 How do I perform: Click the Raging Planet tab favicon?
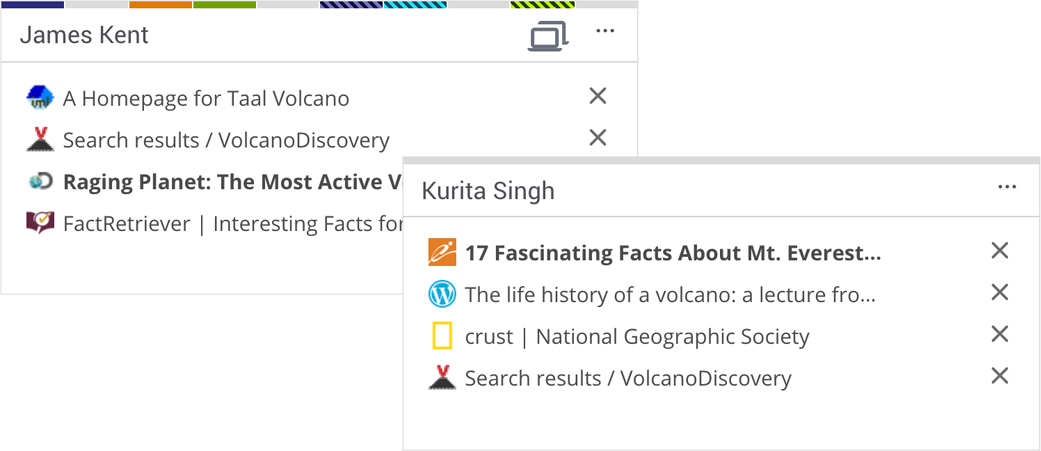point(40,182)
